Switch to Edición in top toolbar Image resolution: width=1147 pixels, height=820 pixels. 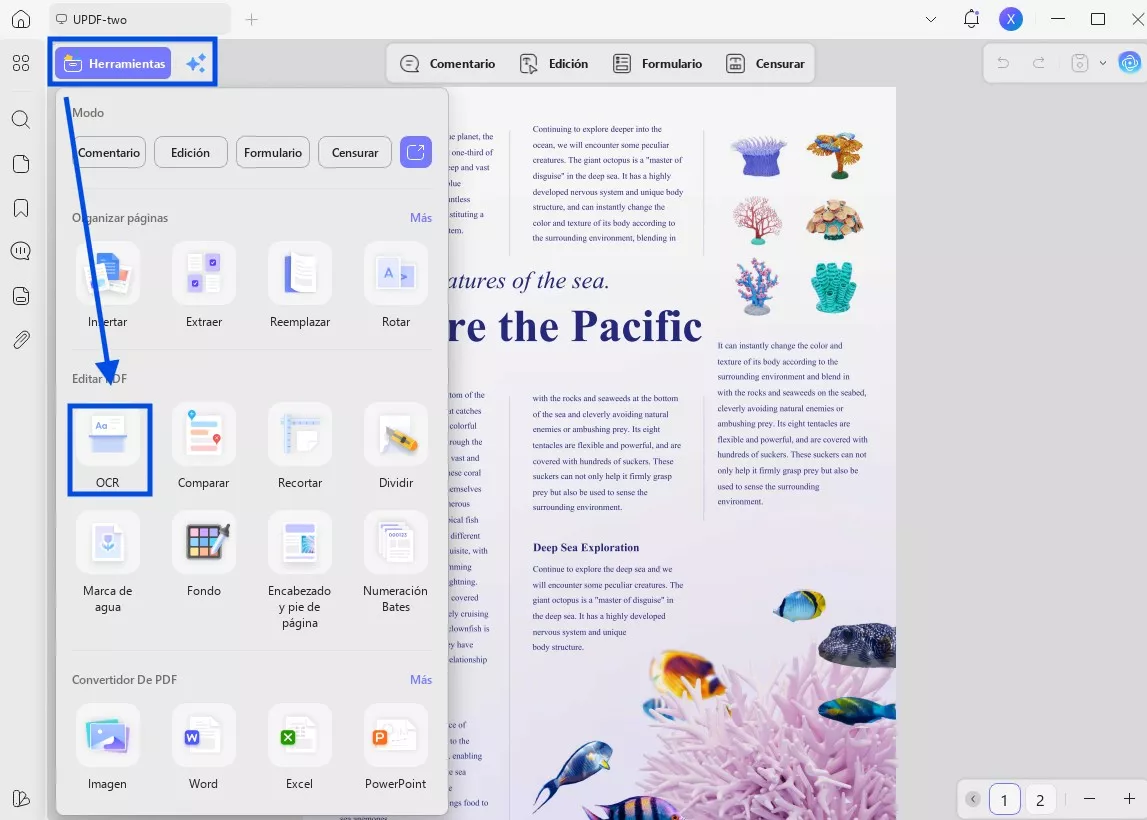554,64
